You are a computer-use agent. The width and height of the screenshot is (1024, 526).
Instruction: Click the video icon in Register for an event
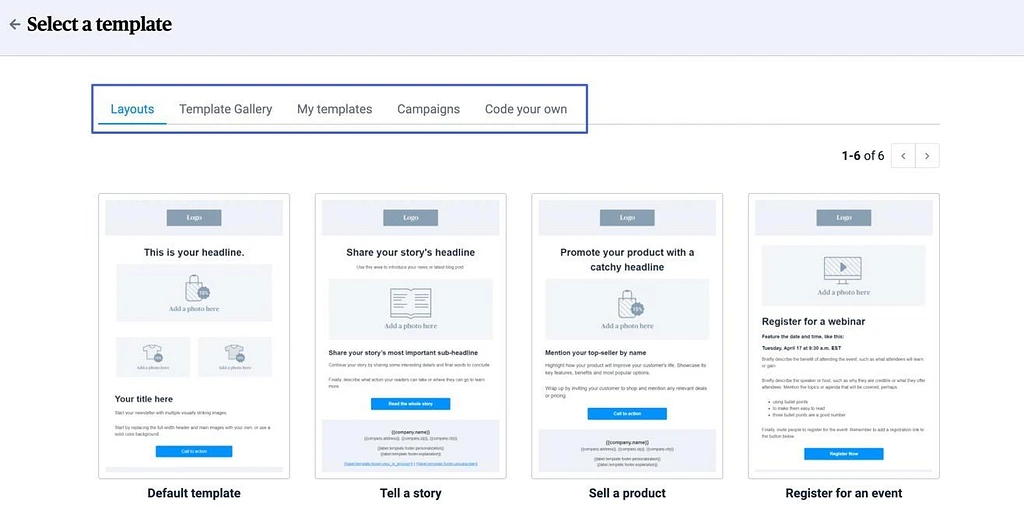point(843,270)
